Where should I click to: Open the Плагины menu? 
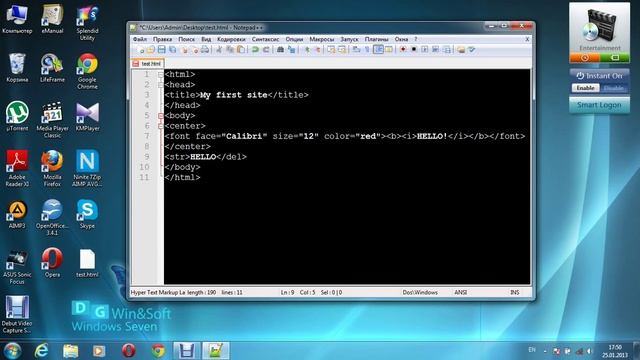click(x=376, y=39)
